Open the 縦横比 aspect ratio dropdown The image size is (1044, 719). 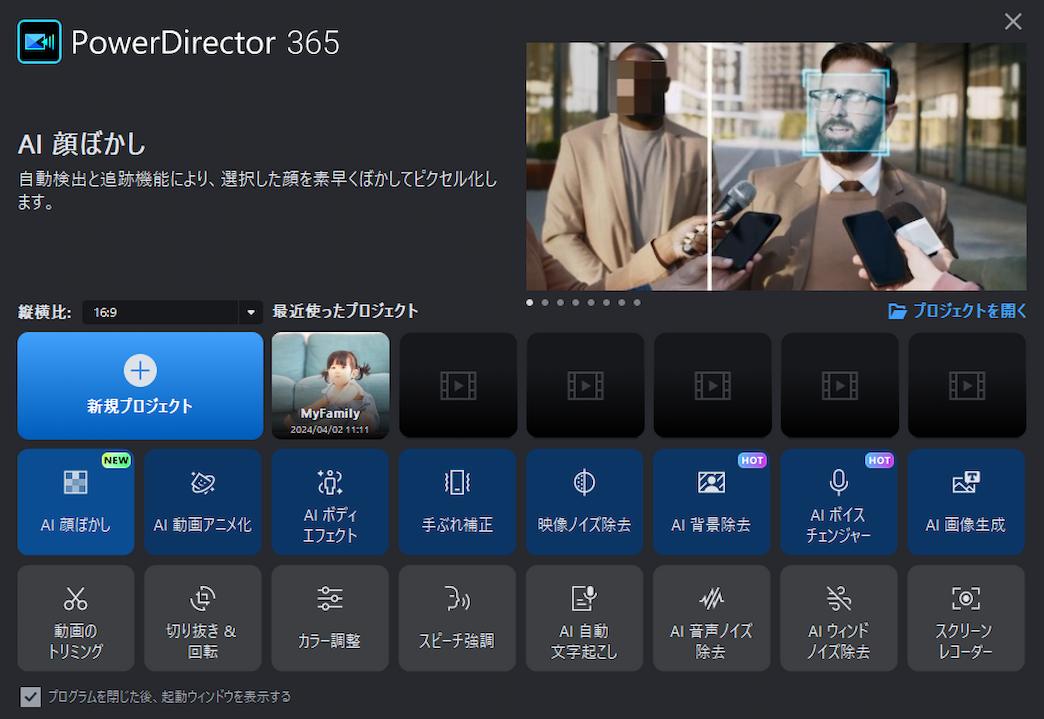[170, 311]
